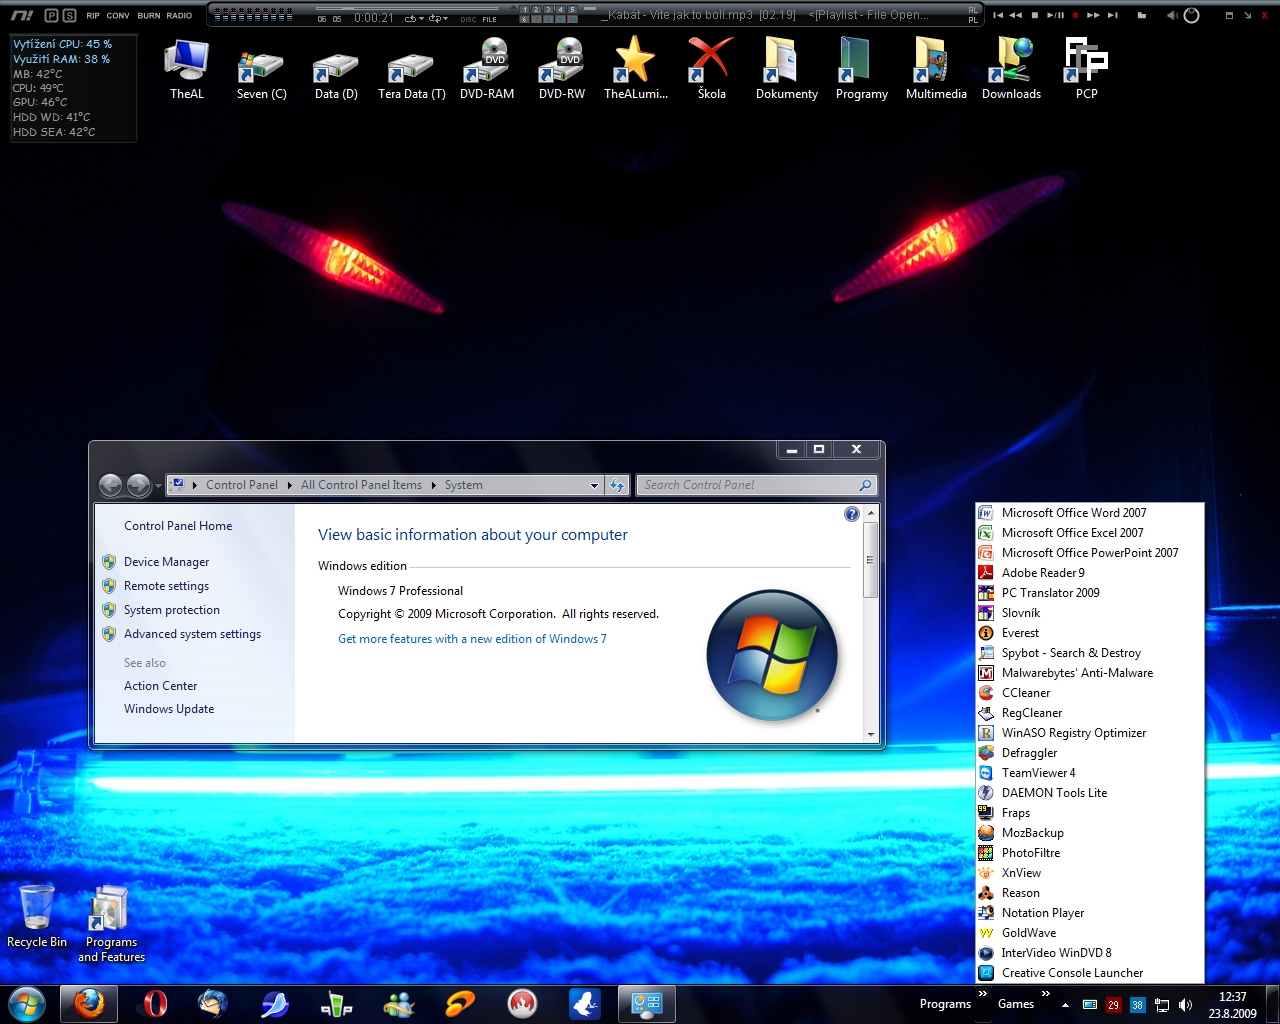Open the PCP desktop shortcut
The image size is (1280, 1024).
click(1086, 68)
